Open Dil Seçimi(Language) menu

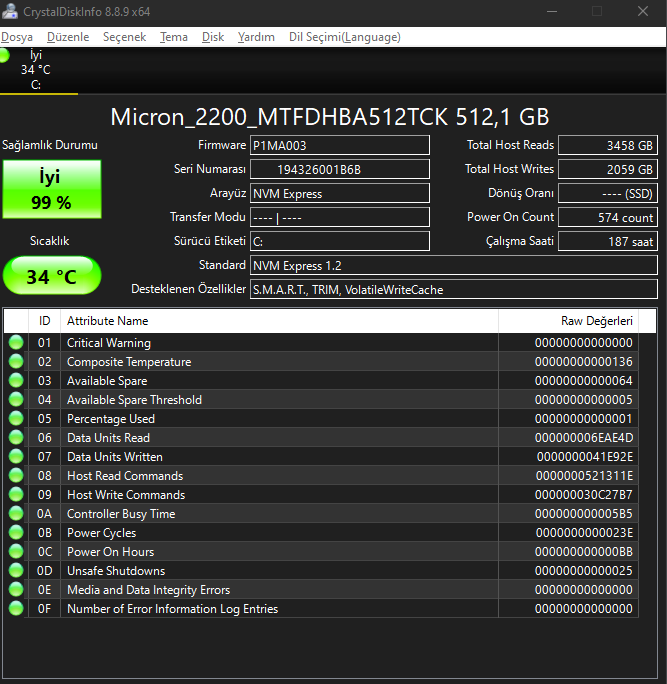click(345, 37)
